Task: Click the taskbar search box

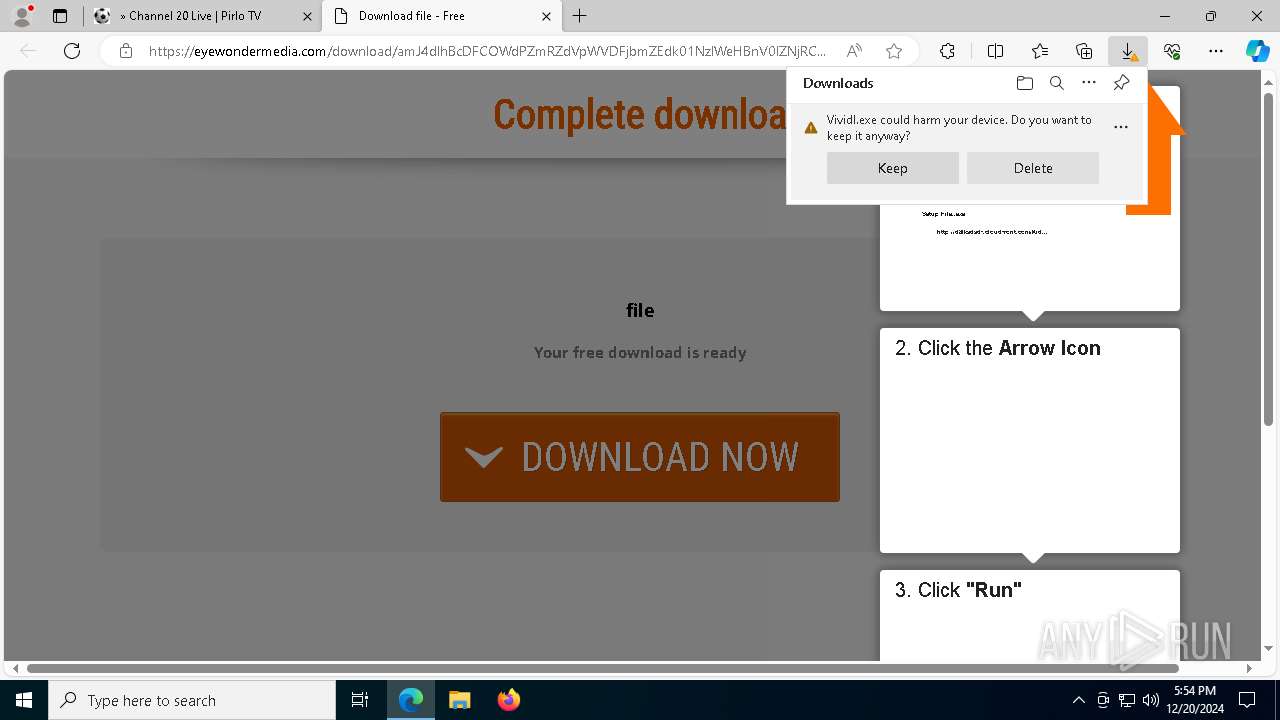Action: point(192,700)
